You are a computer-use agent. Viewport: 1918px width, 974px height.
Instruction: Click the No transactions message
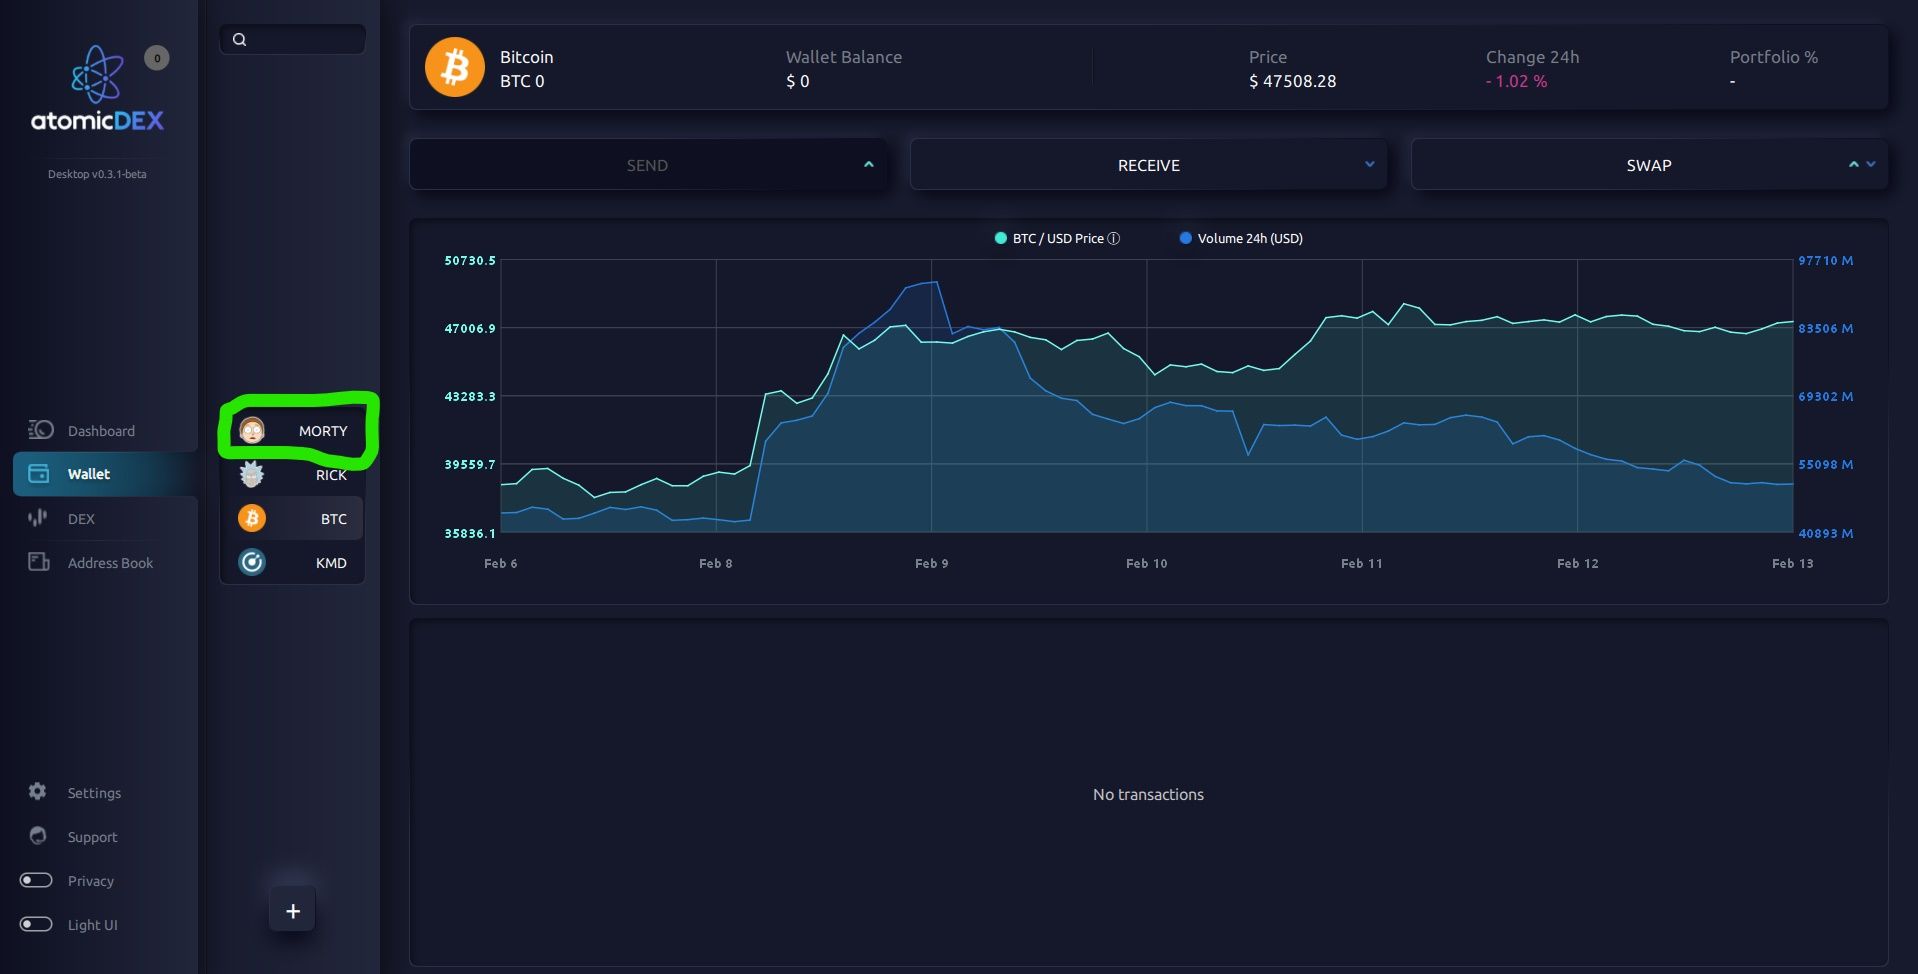coord(1148,794)
